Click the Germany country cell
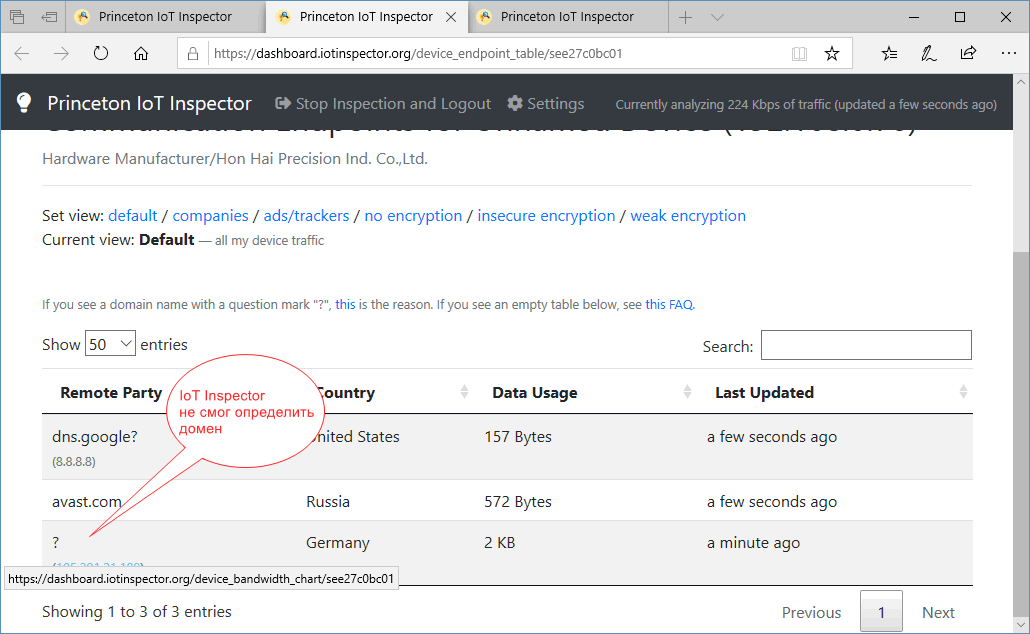Viewport: 1030px width, 634px height. tap(338, 543)
